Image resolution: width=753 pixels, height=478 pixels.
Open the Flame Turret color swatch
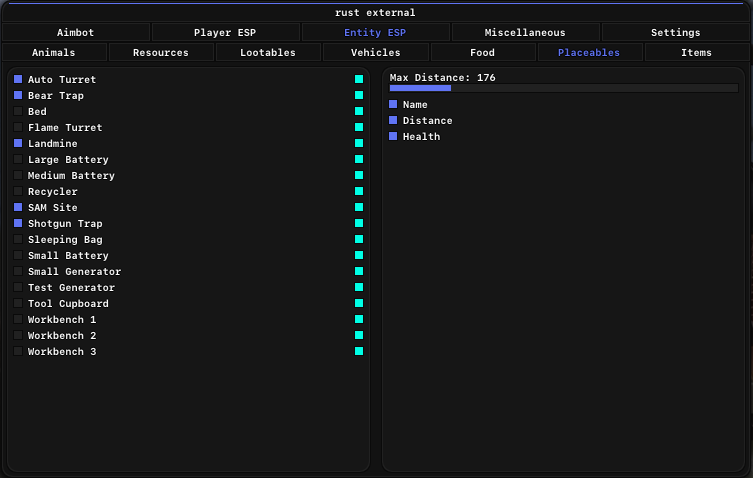pos(359,127)
